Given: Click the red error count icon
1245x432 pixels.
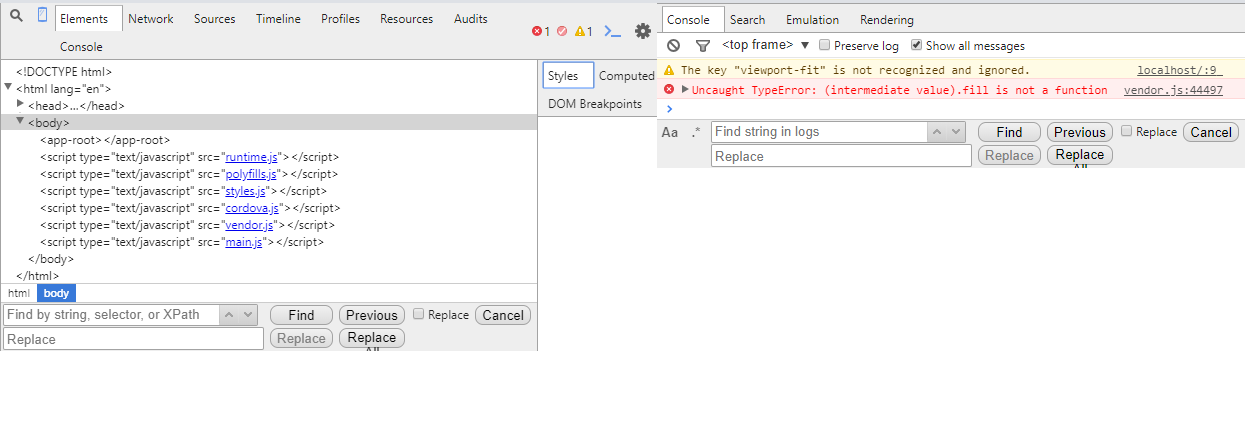Looking at the screenshot, I should 537,31.
